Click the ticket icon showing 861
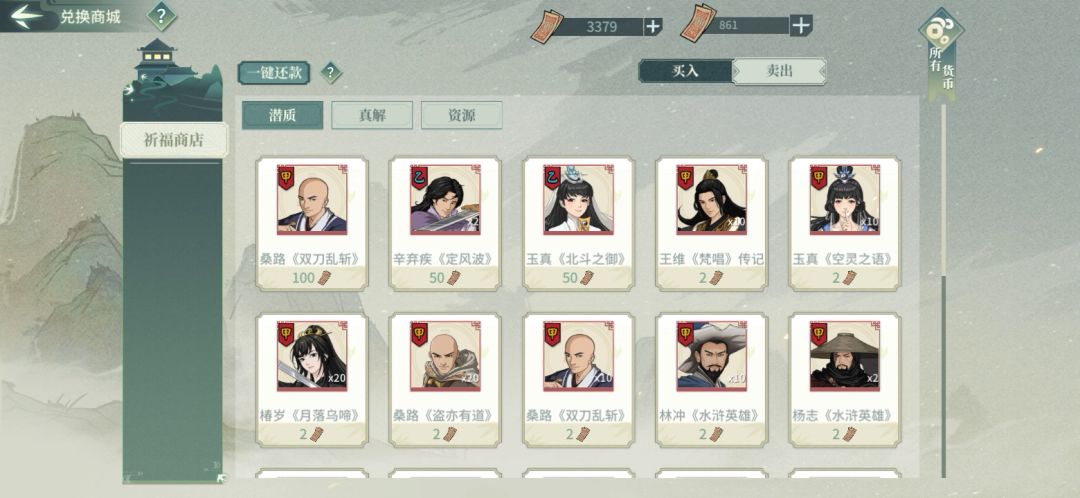This screenshot has height=498, width=1080. point(698,23)
